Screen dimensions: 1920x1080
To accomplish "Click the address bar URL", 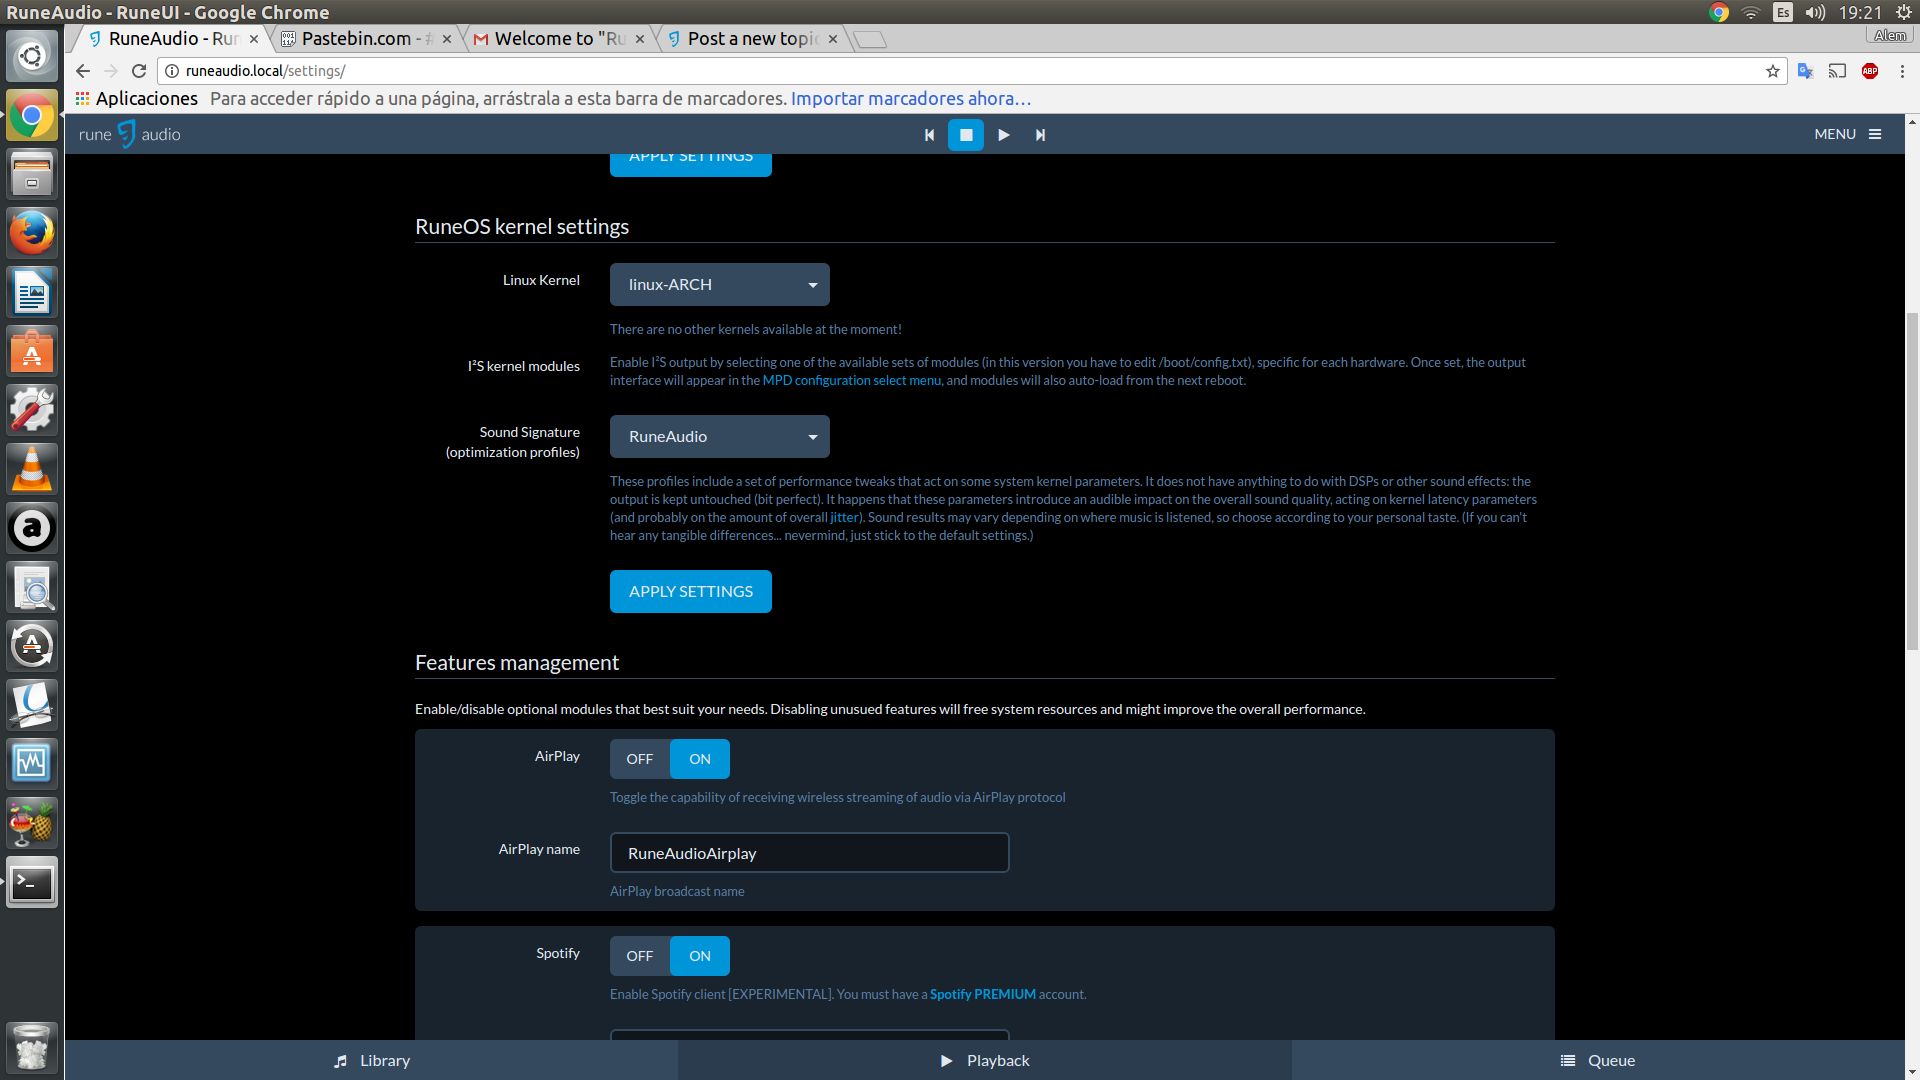I will click(266, 71).
